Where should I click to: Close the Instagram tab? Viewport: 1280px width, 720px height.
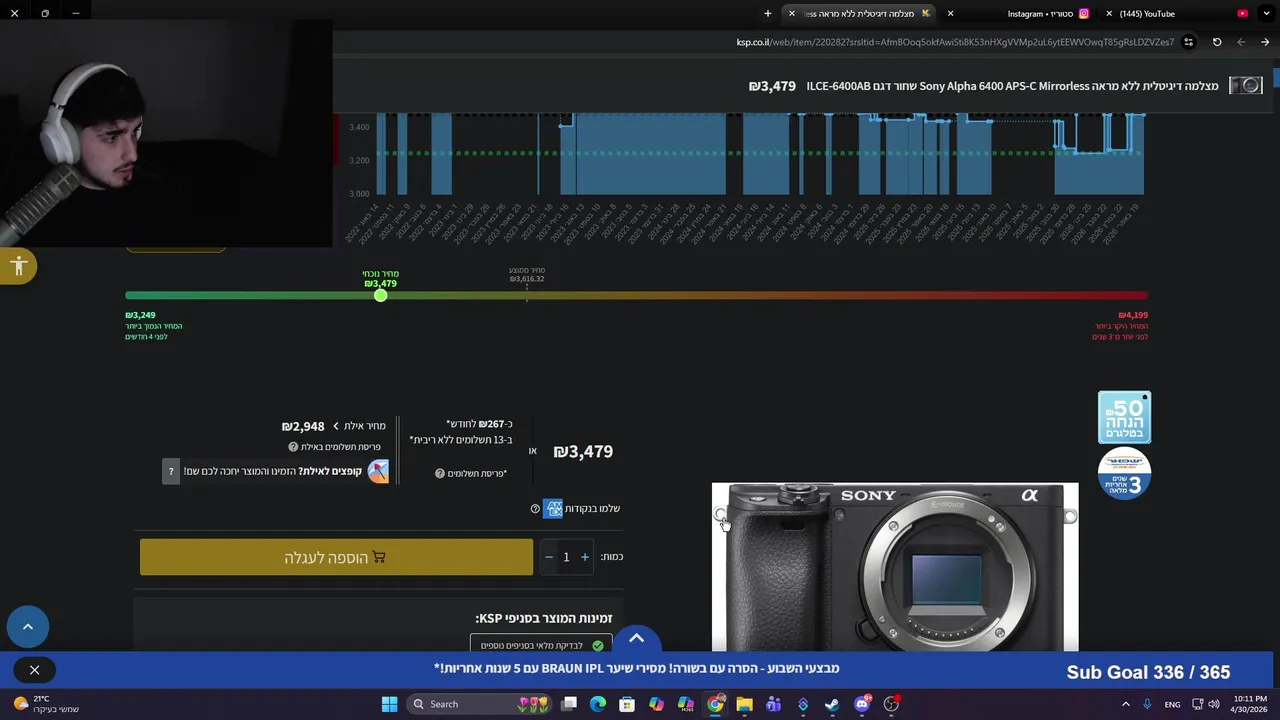click(x=950, y=14)
